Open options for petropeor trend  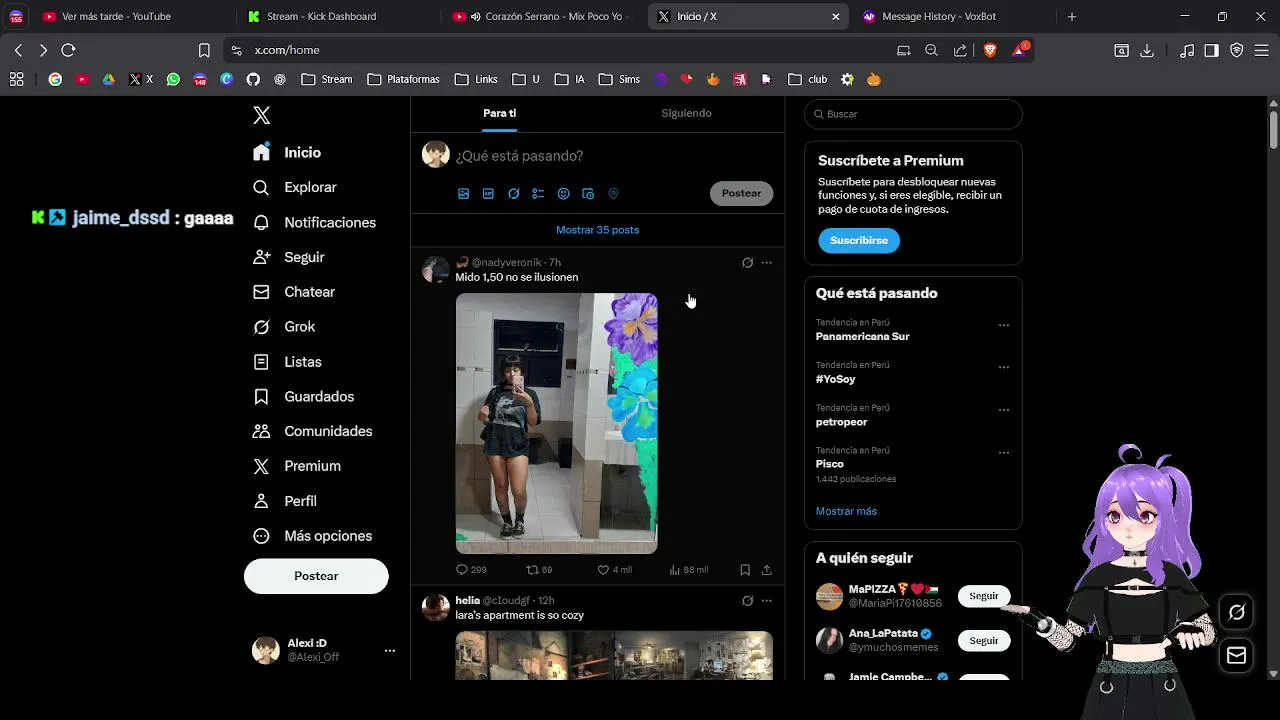click(x=1004, y=410)
